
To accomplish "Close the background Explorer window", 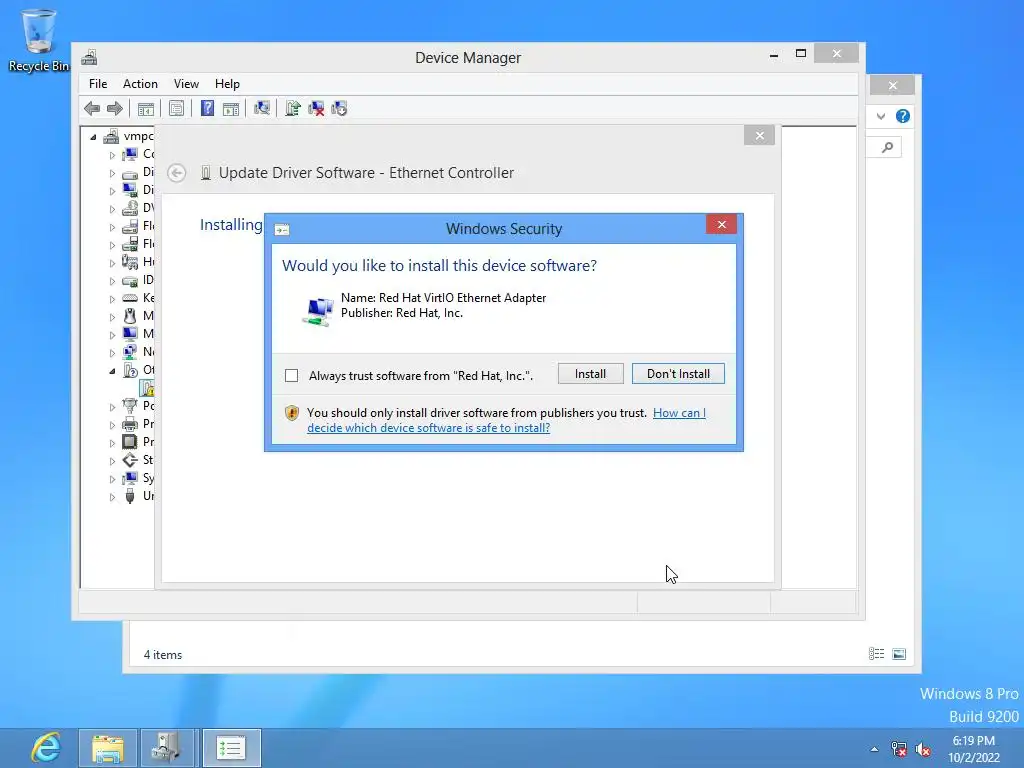I will tap(893, 86).
